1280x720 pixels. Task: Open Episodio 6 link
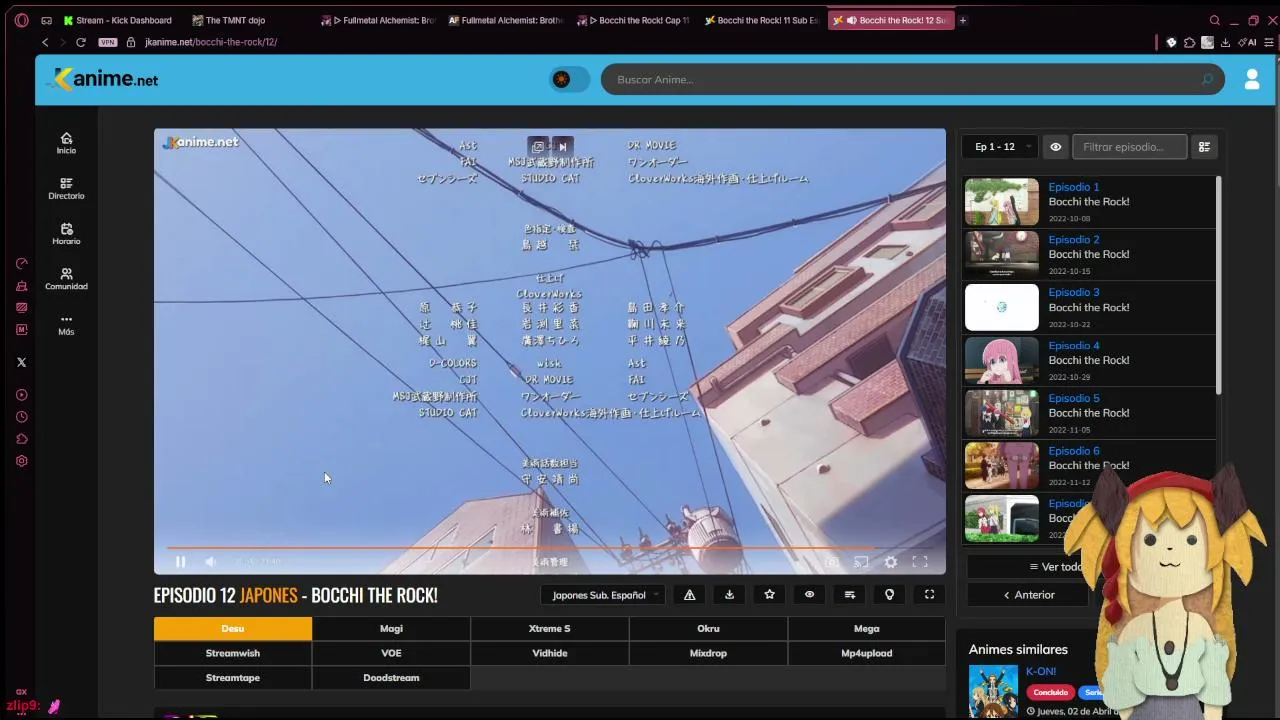point(1073,451)
